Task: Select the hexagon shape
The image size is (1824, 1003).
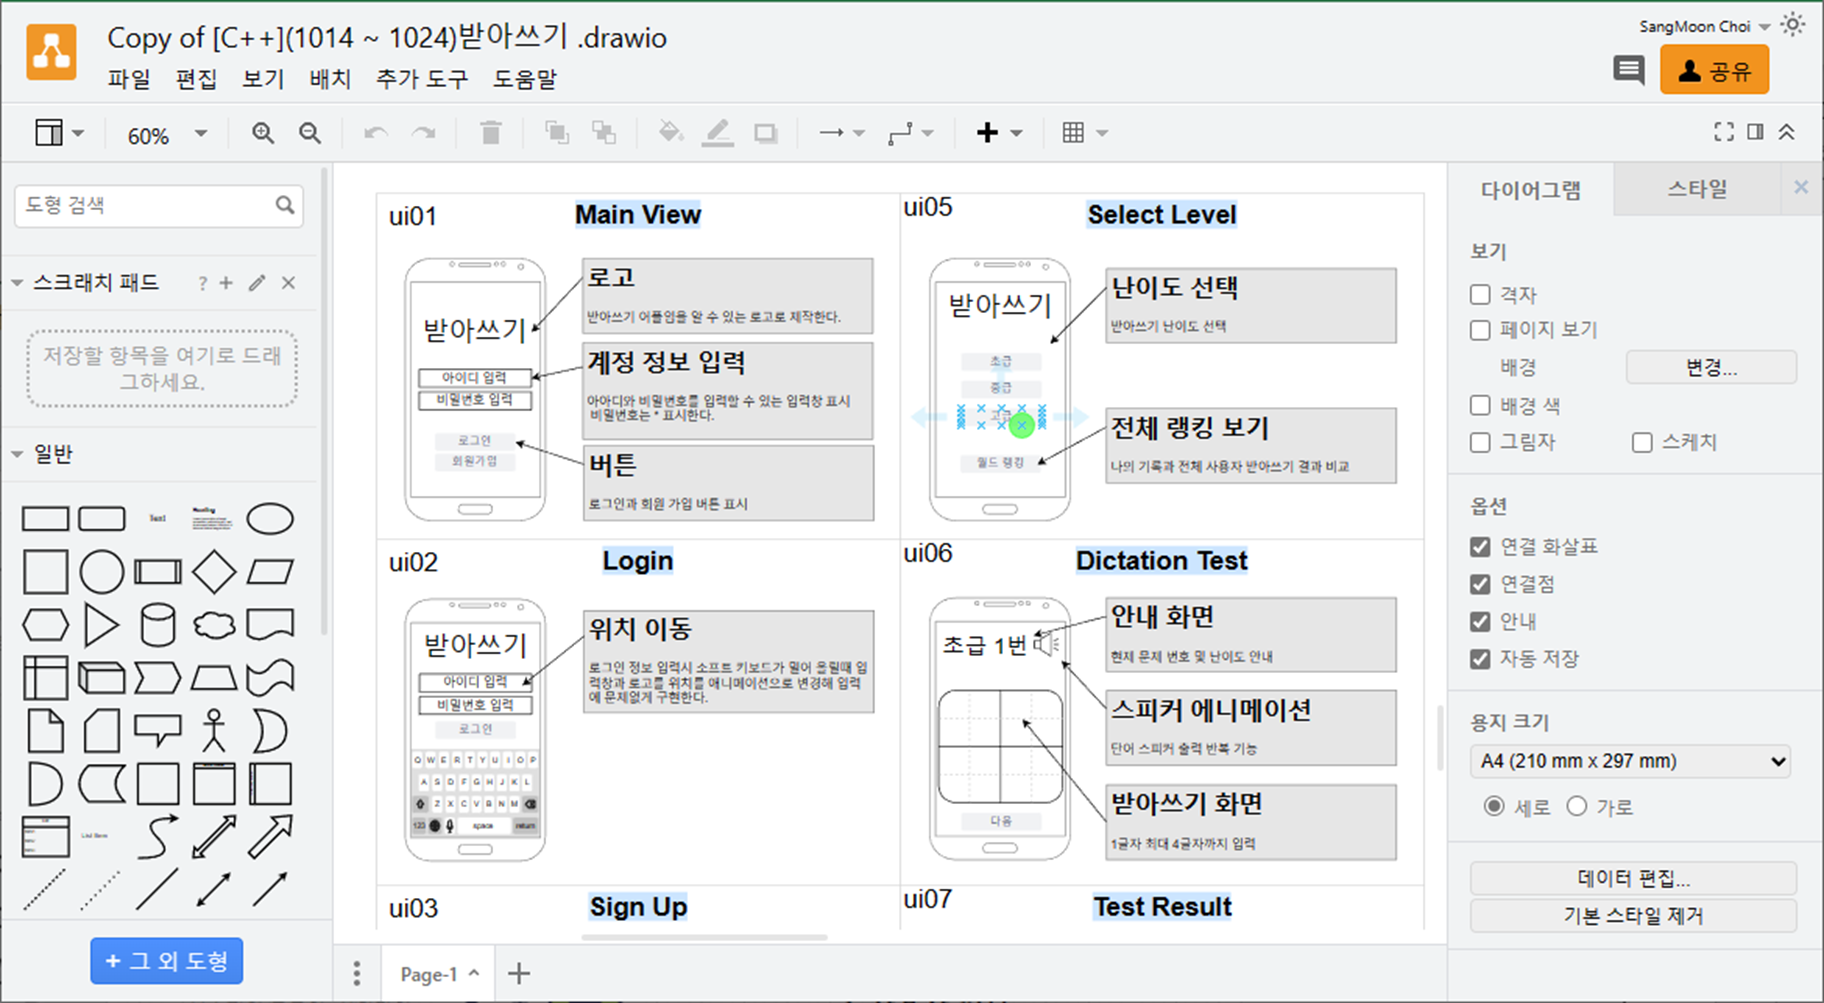Action: pos(46,626)
